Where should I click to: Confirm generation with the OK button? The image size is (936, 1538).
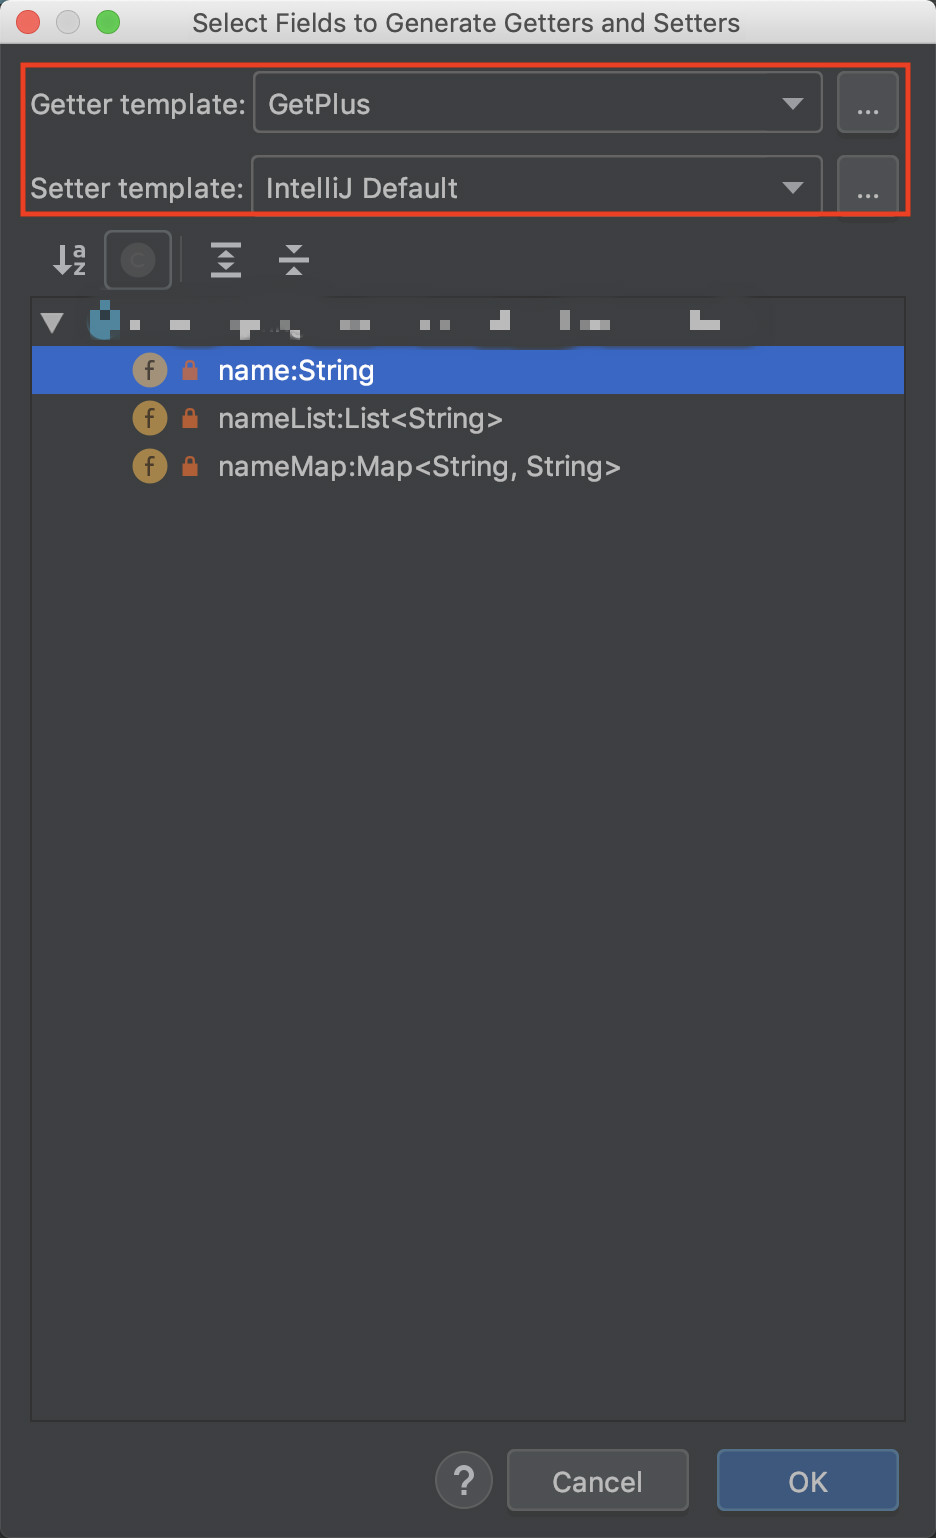point(808,1480)
